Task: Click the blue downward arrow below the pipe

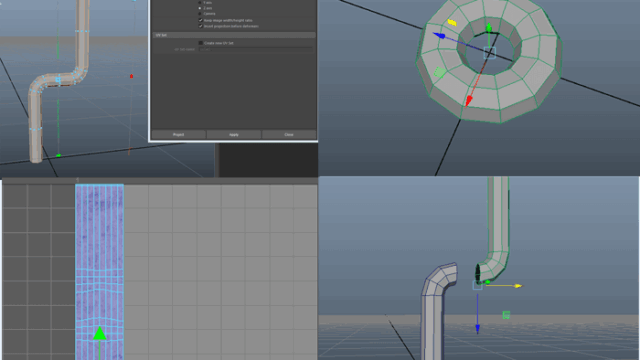Action: (477, 329)
